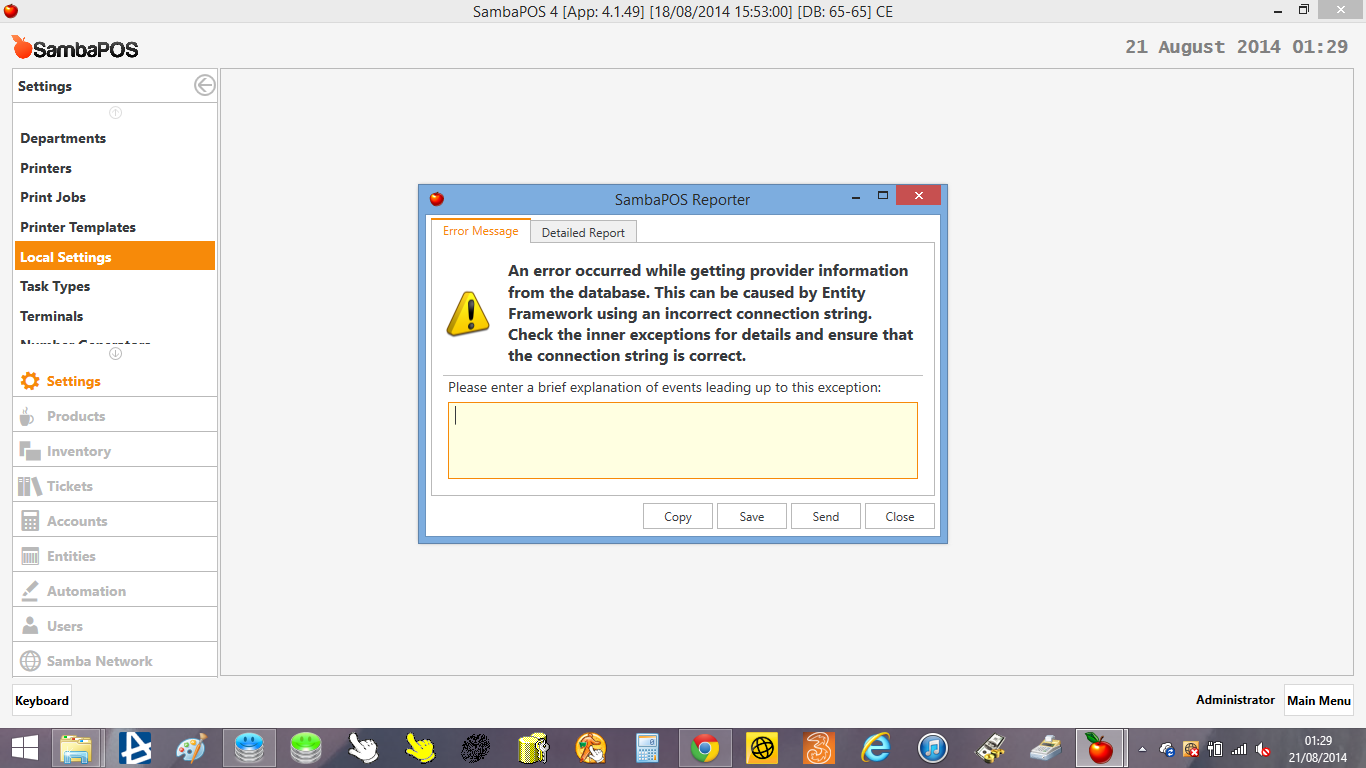Minimize the SambaPOS Reporter dialog
1366x768 pixels.
[x=857, y=196]
